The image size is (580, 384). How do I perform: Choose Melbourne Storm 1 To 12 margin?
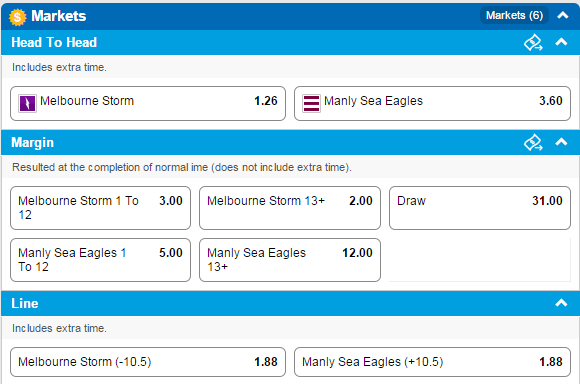click(x=101, y=208)
